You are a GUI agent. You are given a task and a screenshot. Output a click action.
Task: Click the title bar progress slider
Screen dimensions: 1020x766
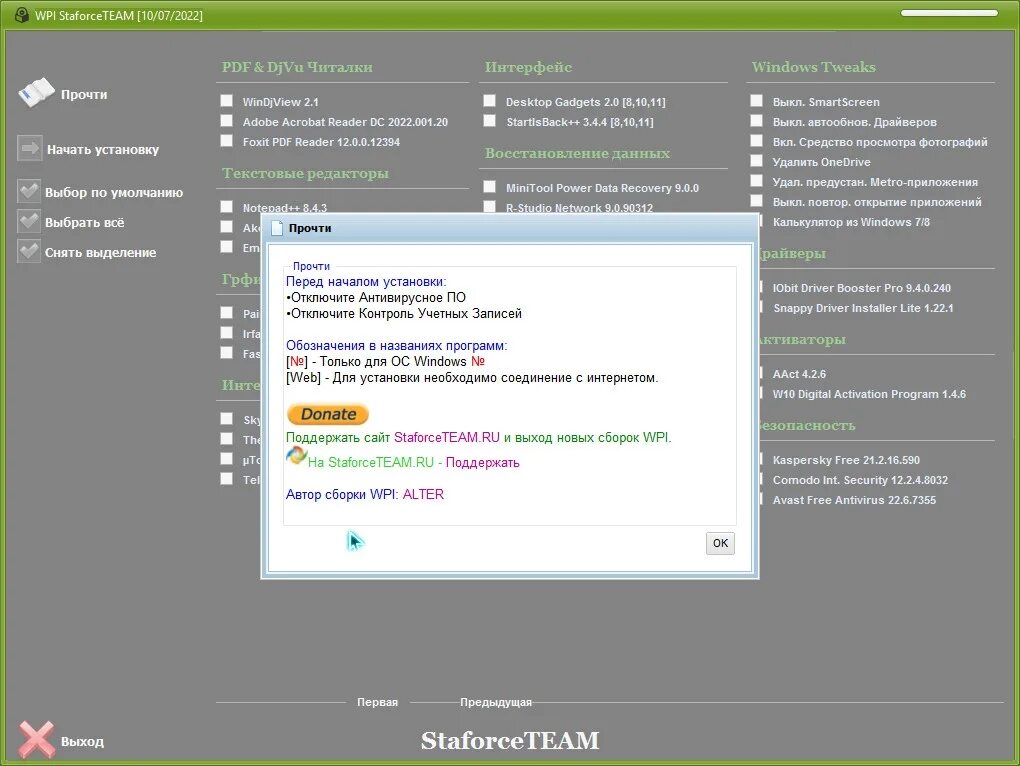(x=949, y=13)
